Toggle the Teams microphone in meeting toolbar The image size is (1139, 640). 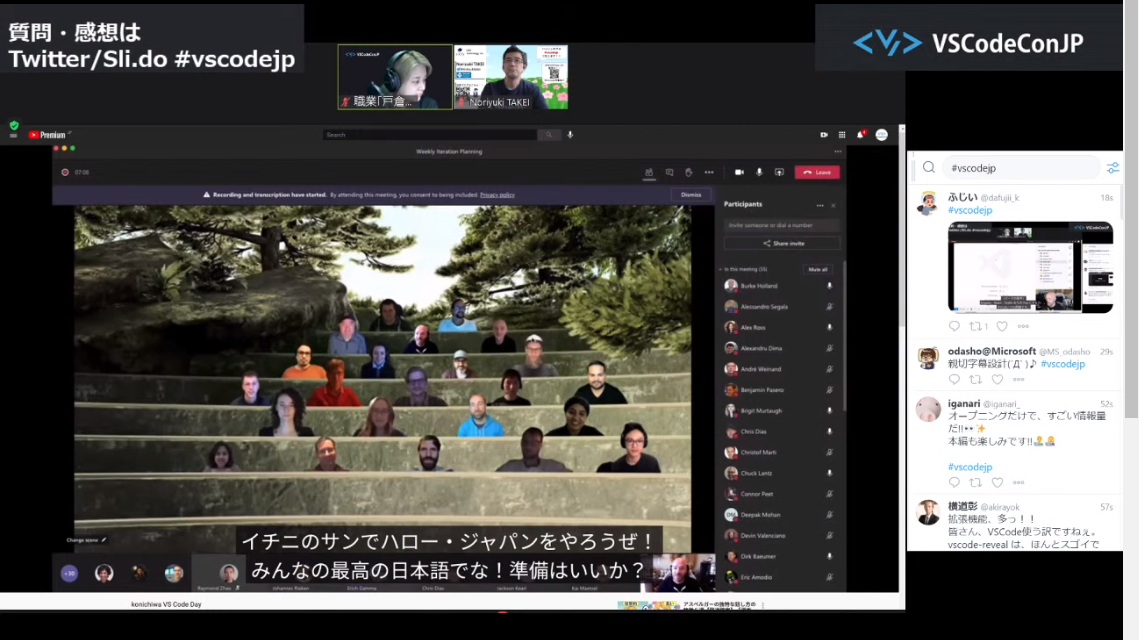tap(759, 173)
